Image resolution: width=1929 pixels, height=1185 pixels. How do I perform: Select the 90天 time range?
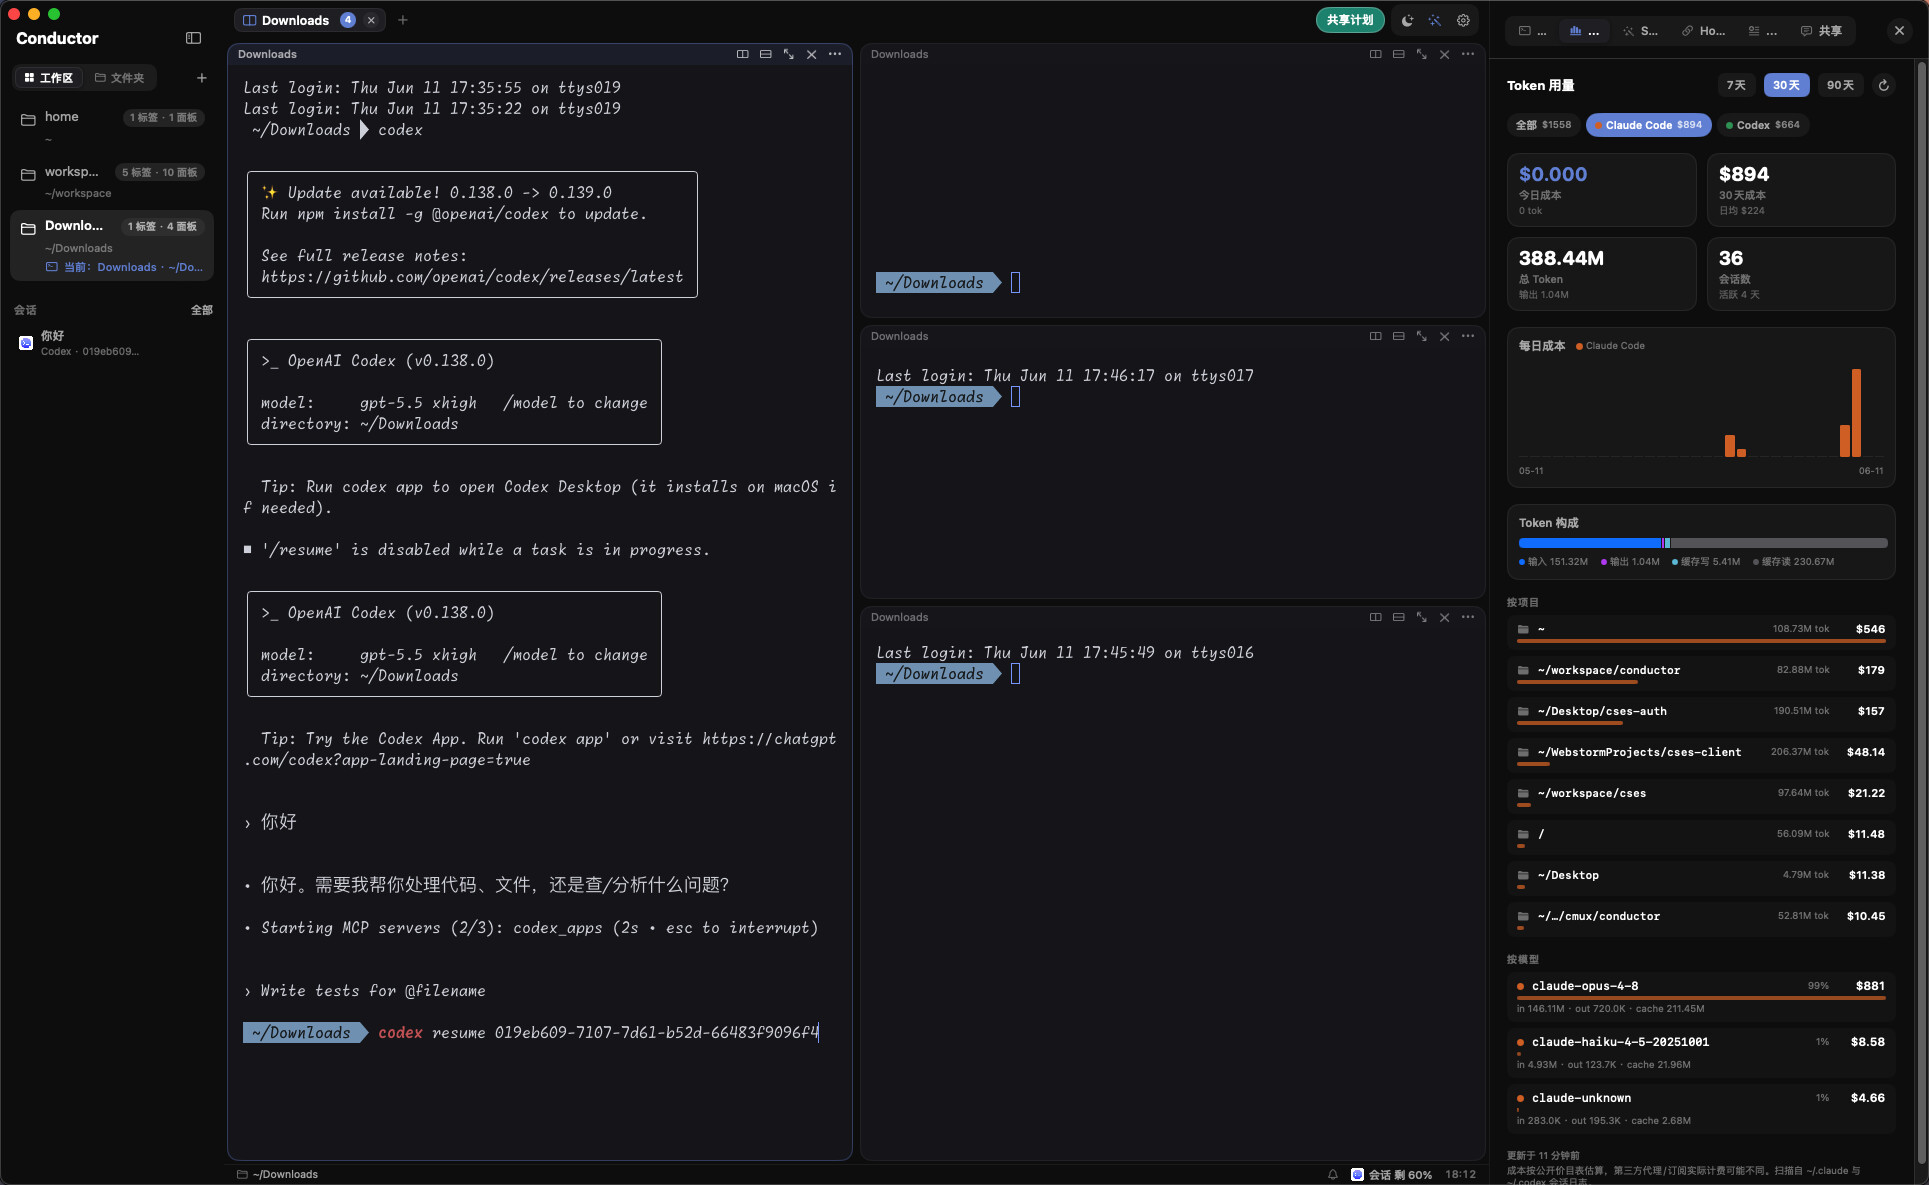[1840, 85]
